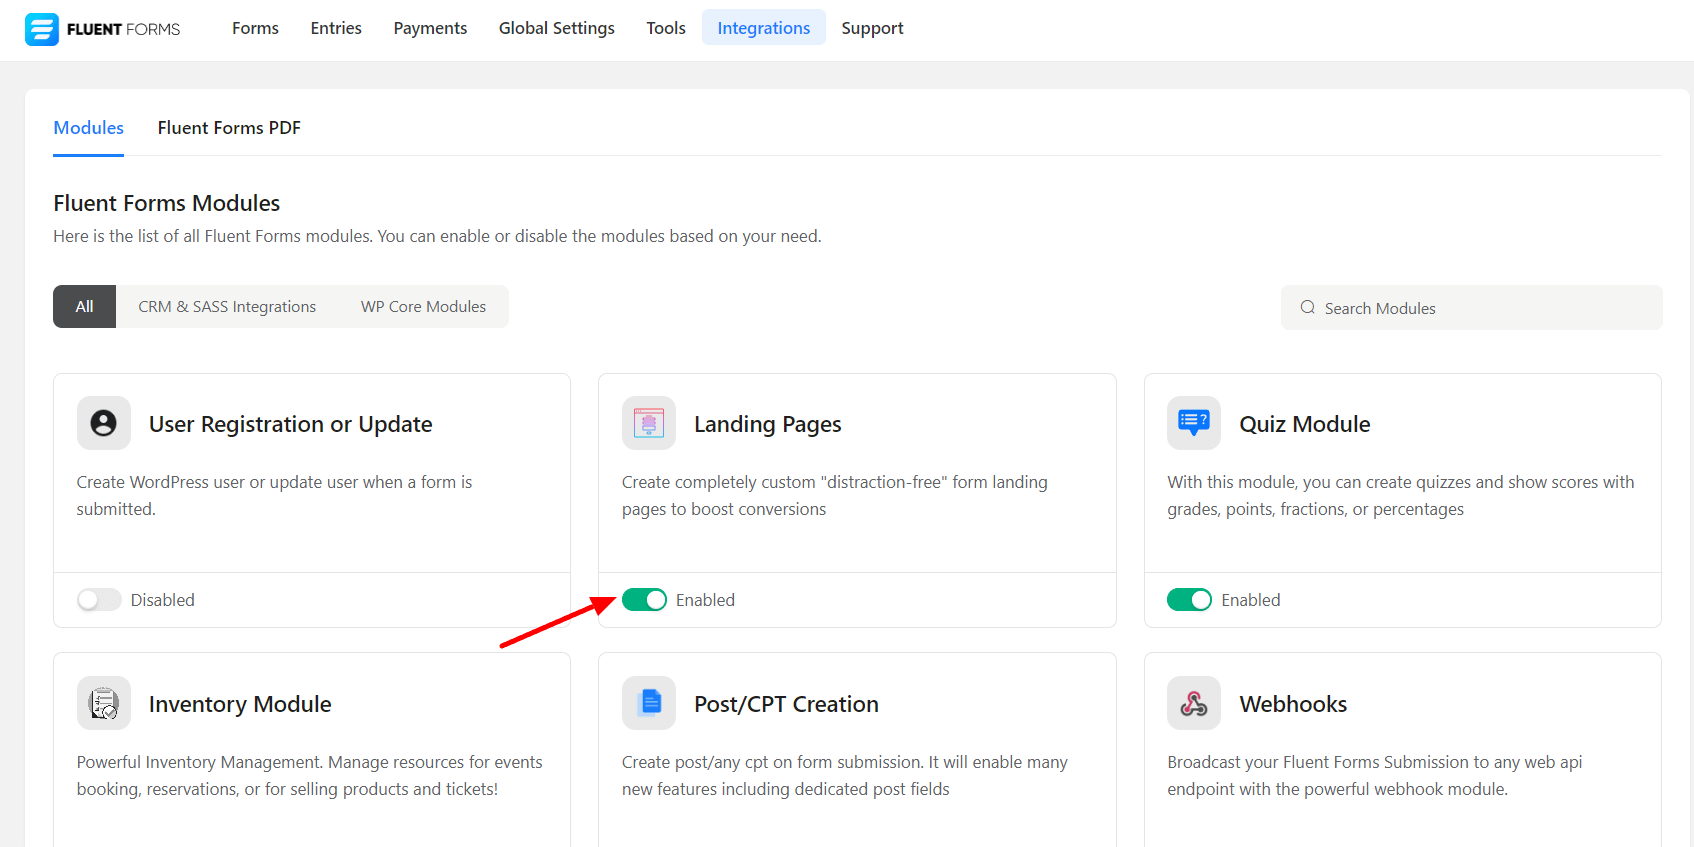Disable the Landing Pages toggle
Image resolution: width=1694 pixels, height=847 pixels.
tap(644, 600)
